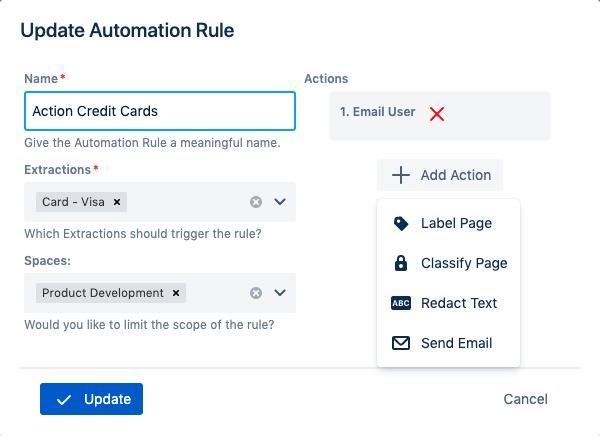Remove the Email User action with red X
This screenshot has height=436, width=600.
pos(437,114)
